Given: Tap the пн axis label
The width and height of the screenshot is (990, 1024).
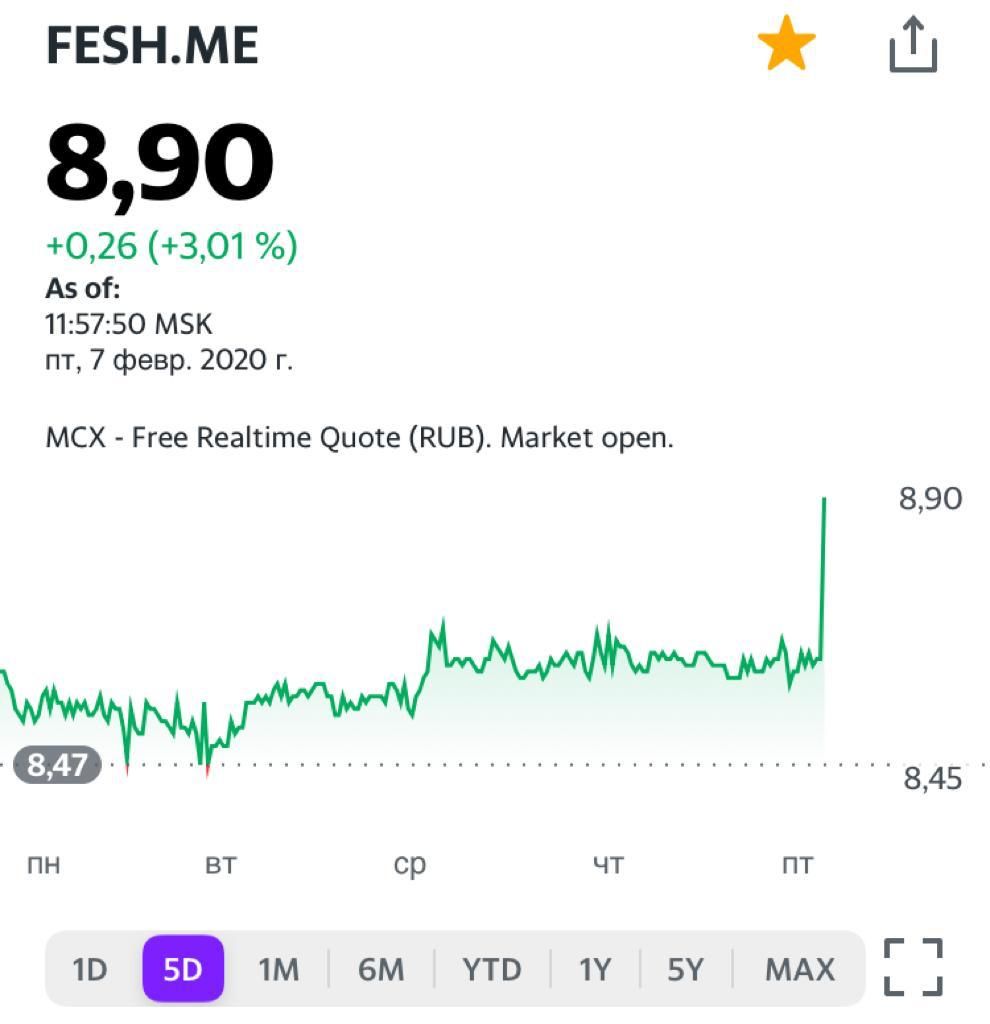Looking at the screenshot, I should point(44,864).
